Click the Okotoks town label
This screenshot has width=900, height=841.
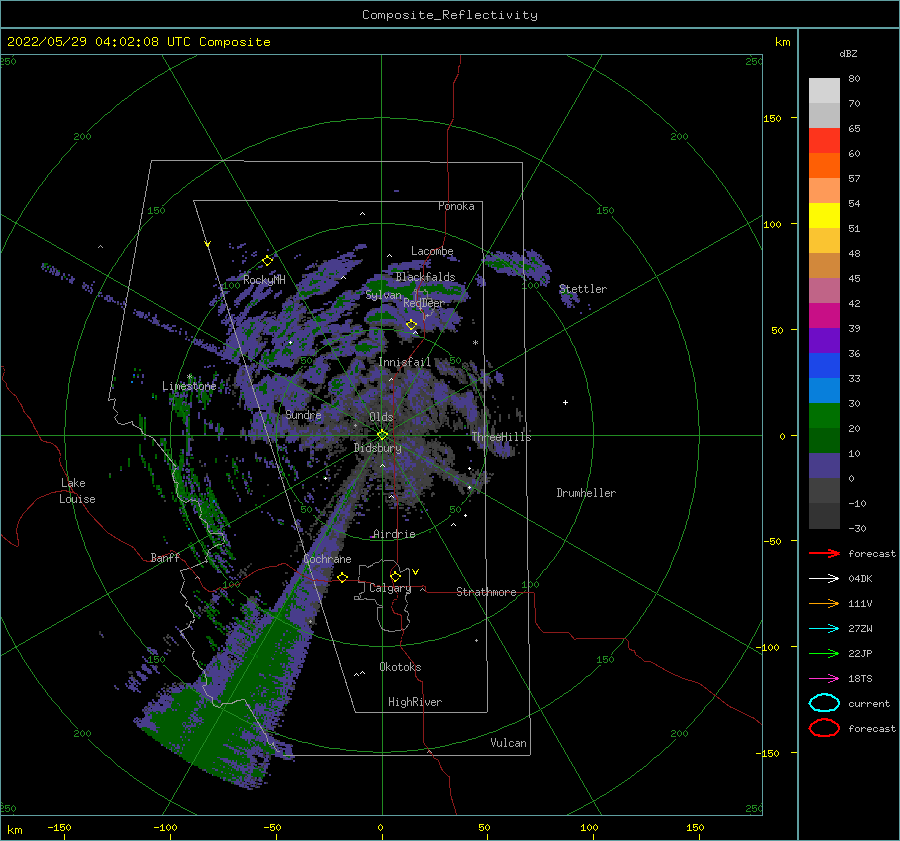(400, 667)
